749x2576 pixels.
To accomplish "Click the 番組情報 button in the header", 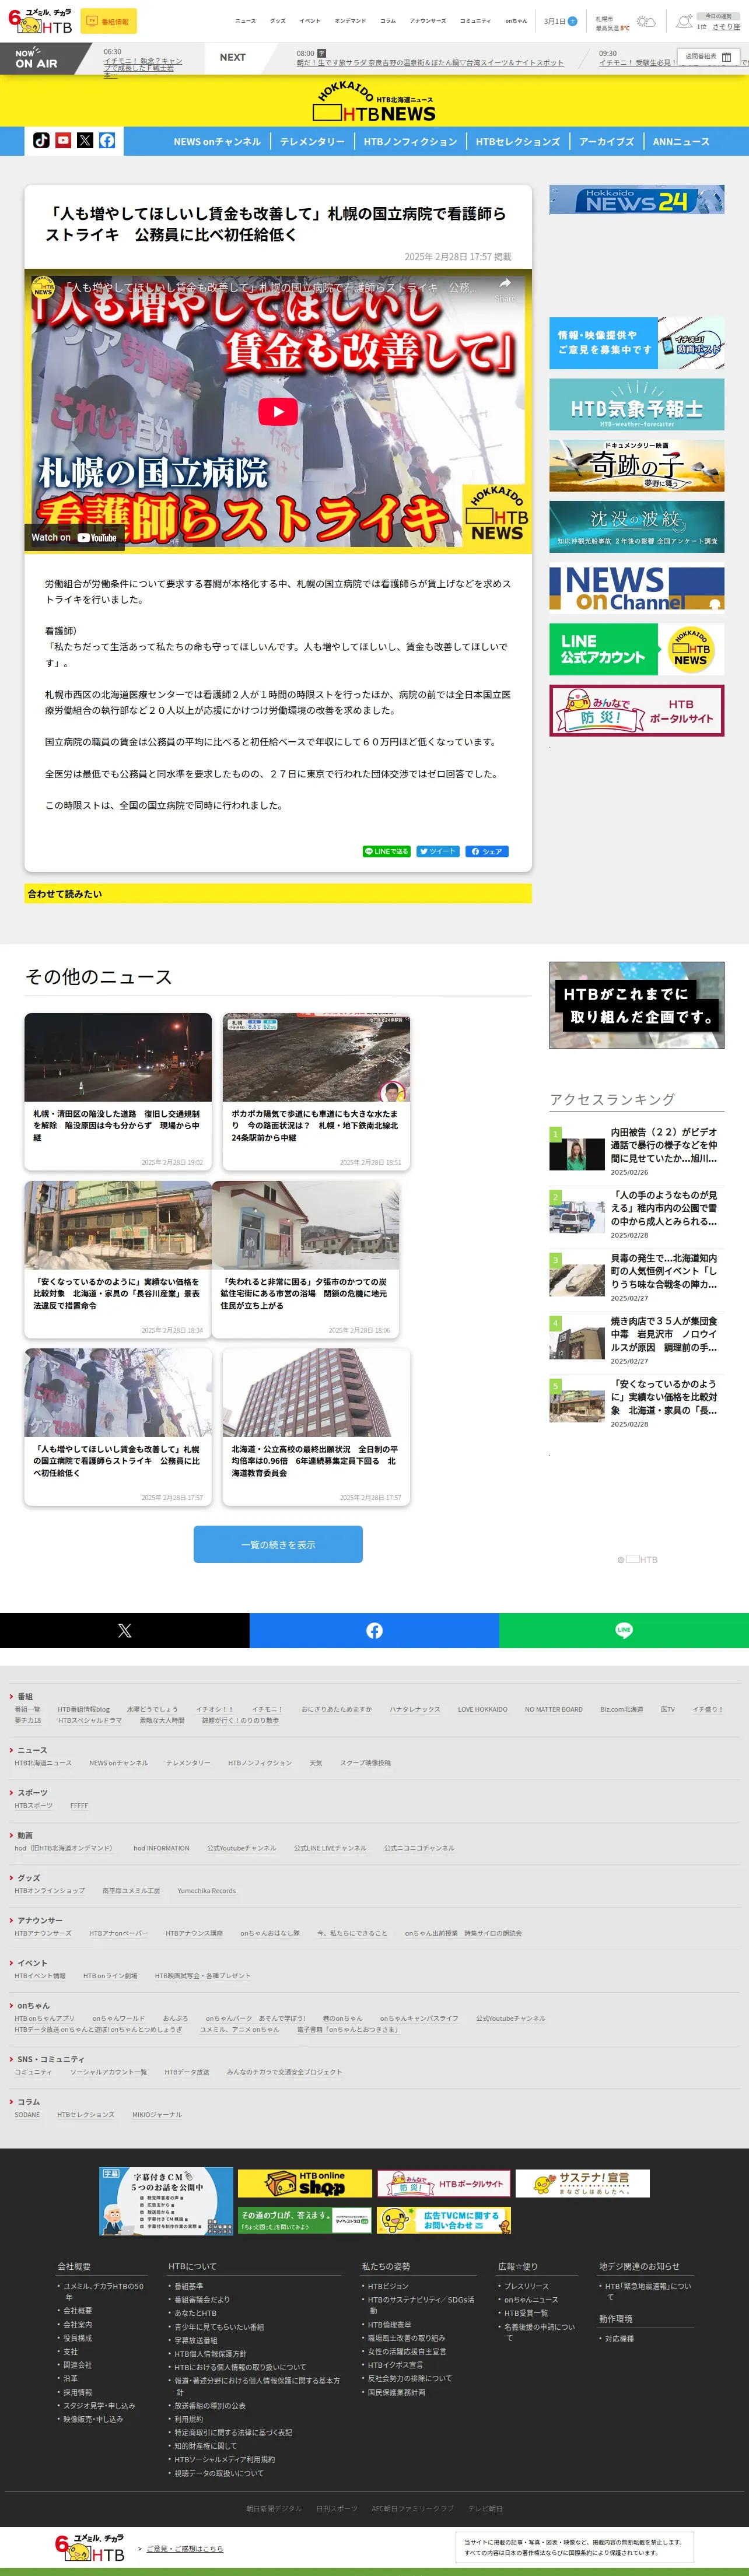I will click(108, 21).
